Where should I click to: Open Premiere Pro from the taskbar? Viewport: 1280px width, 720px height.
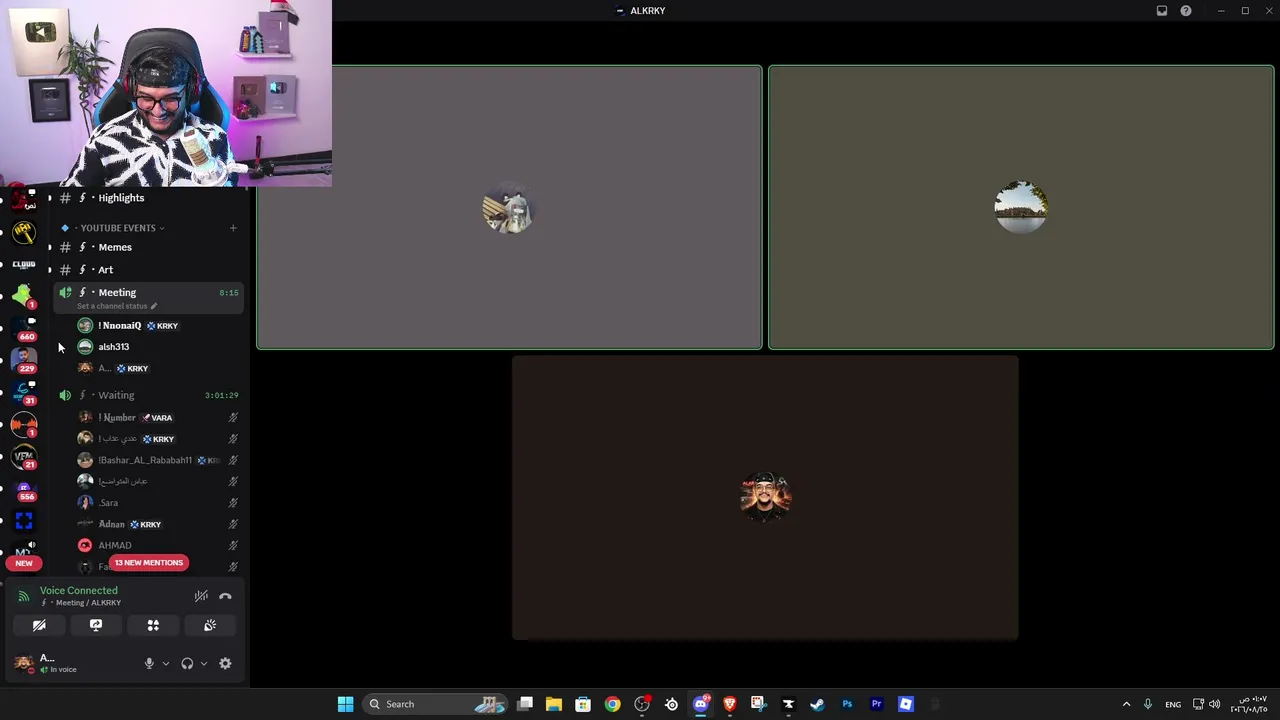pyautogui.click(x=876, y=704)
